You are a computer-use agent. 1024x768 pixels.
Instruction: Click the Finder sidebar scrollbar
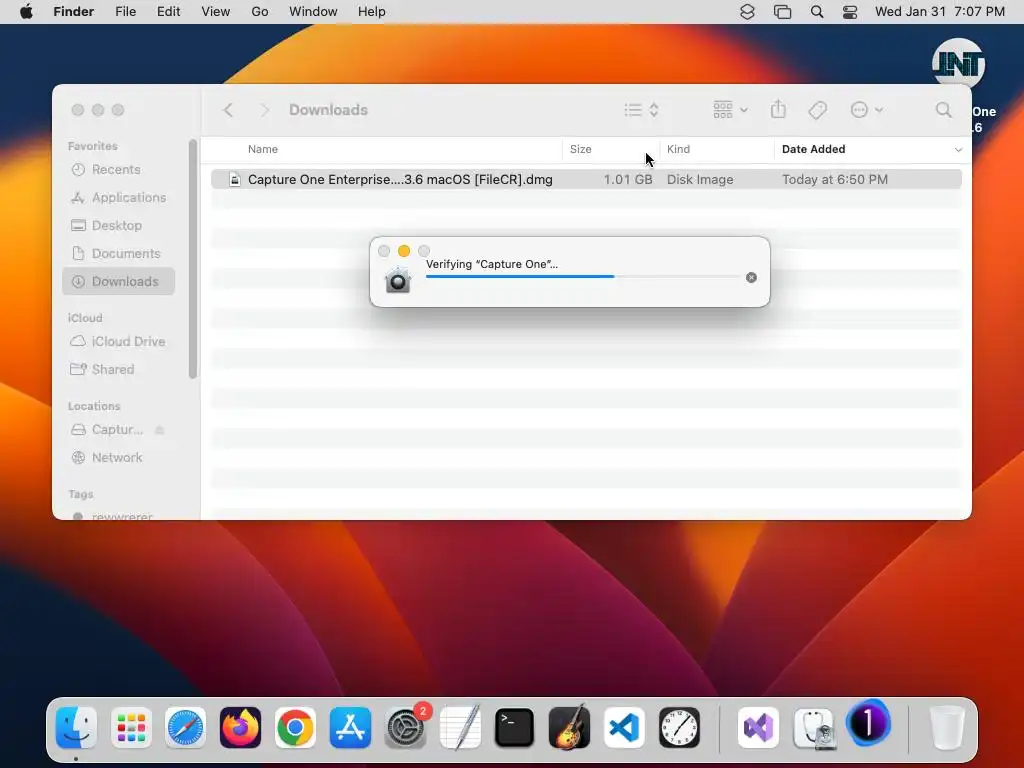point(193,259)
